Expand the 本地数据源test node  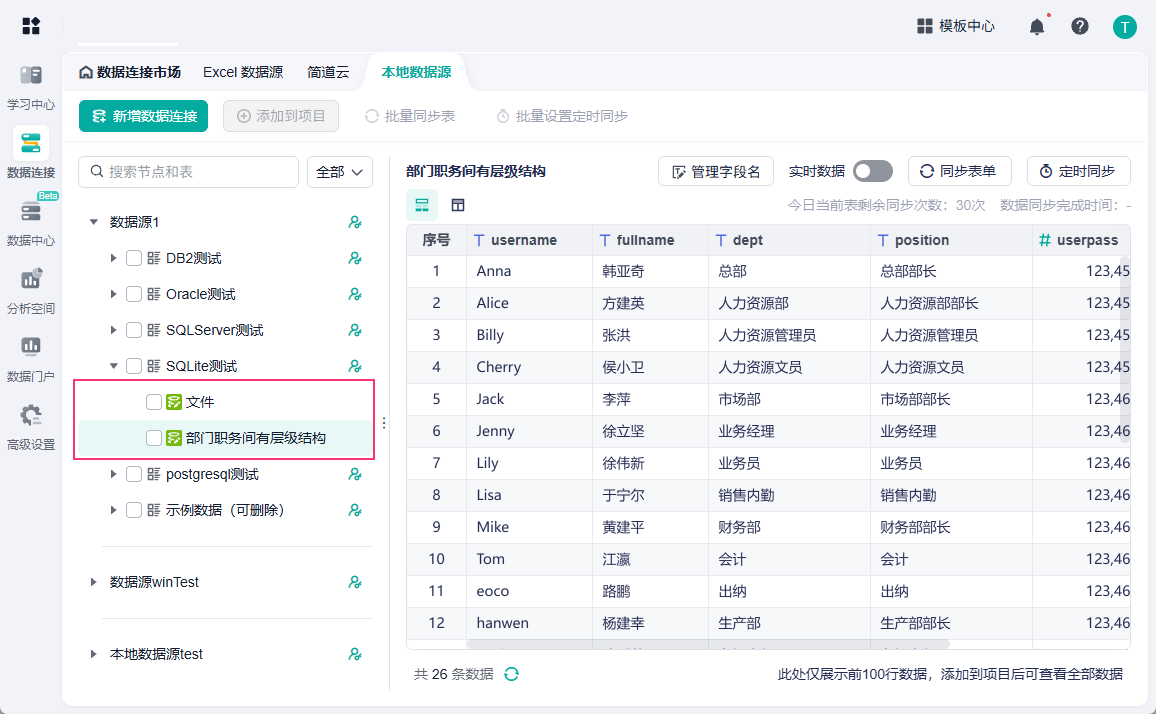(x=94, y=654)
